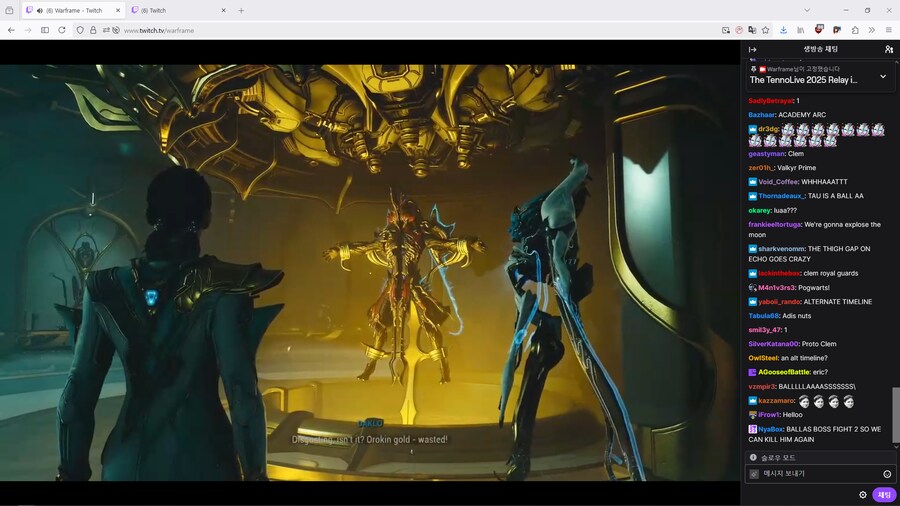Image resolution: width=900 pixels, height=506 pixels.
Task: Click username dr3dg in chat
Action: point(768,129)
